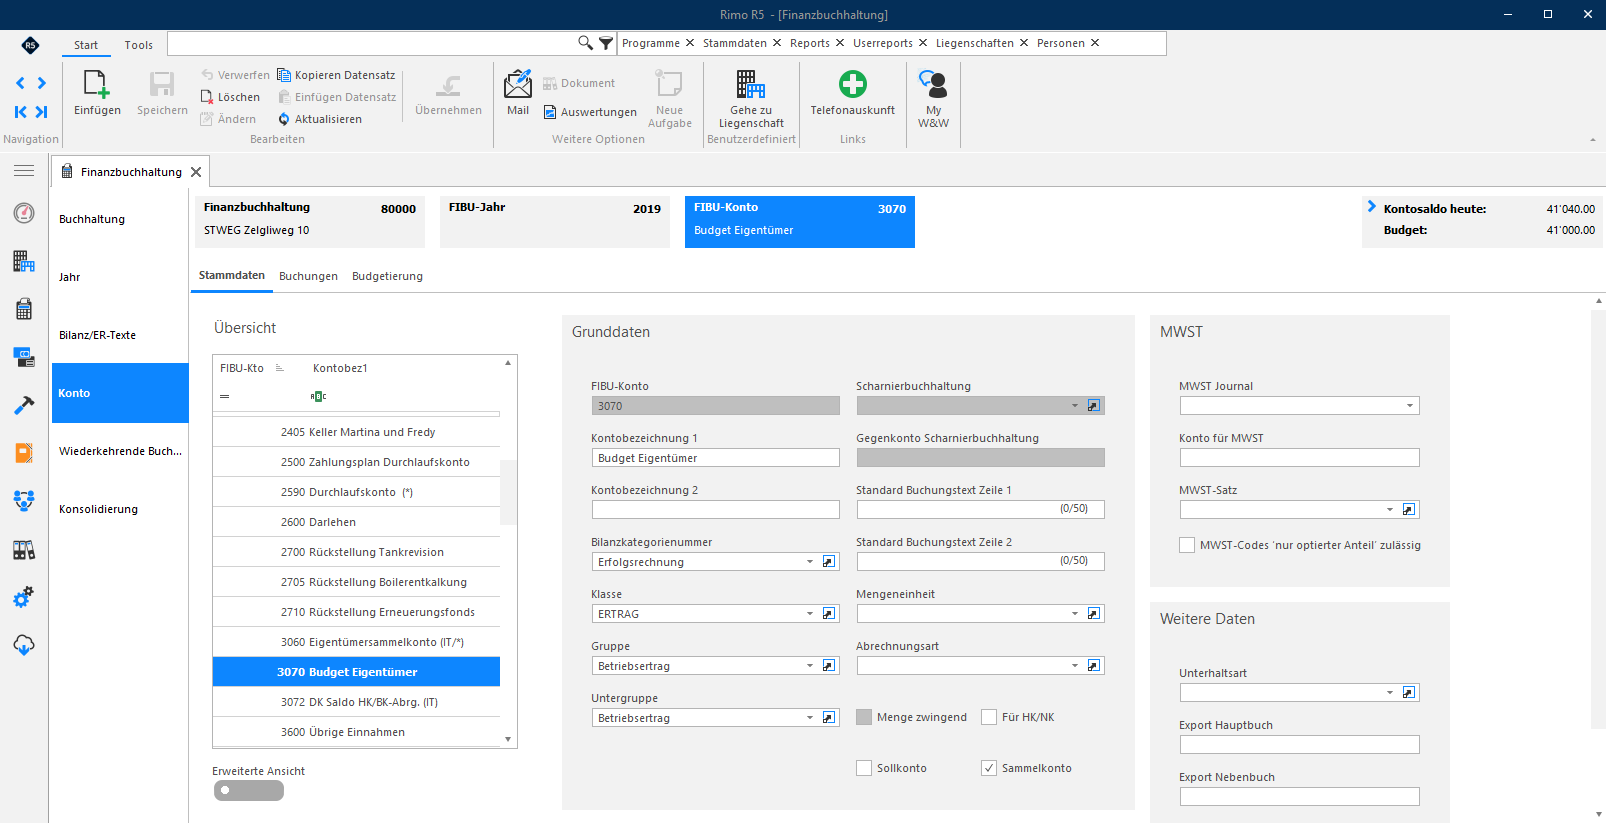Open the Untergruppe dropdown
1606x823 pixels.
810,718
